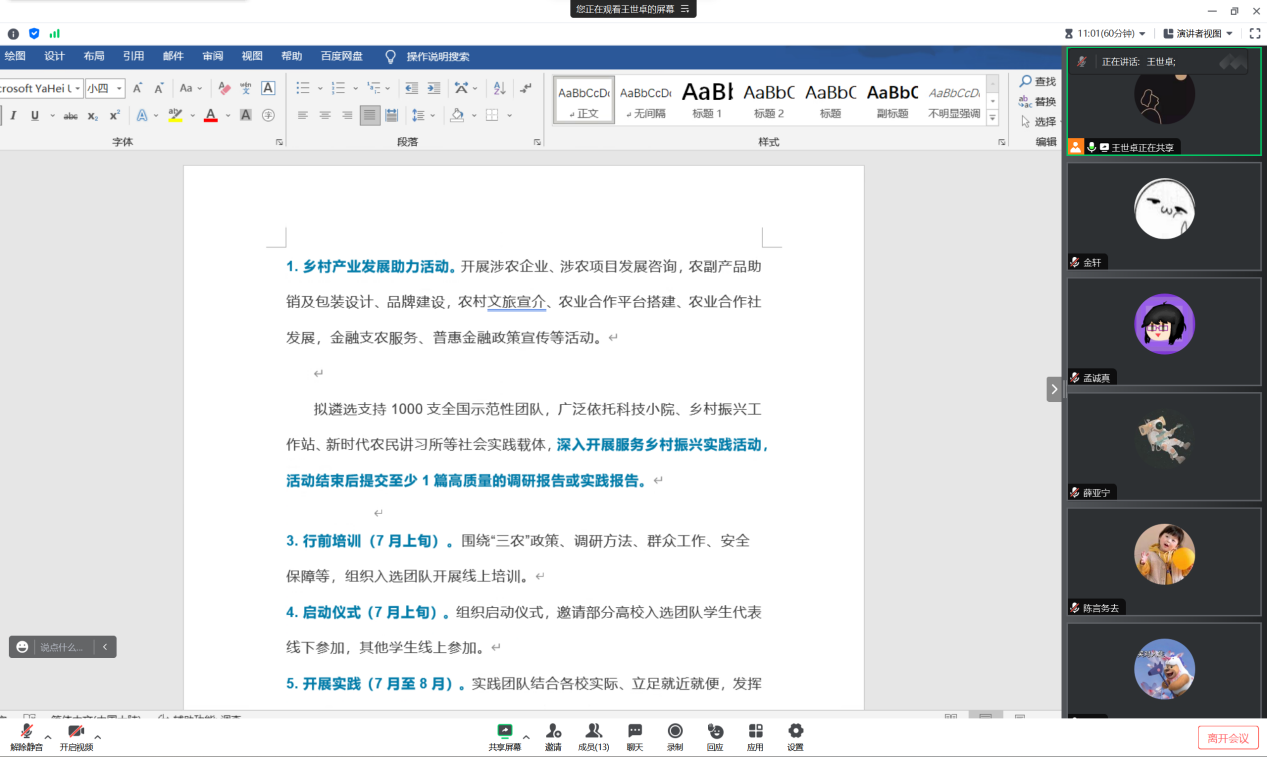The width and height of the screenshot is (1267, 757).
Task: Open the Chat panel icon
Action: tap(635, 732)
